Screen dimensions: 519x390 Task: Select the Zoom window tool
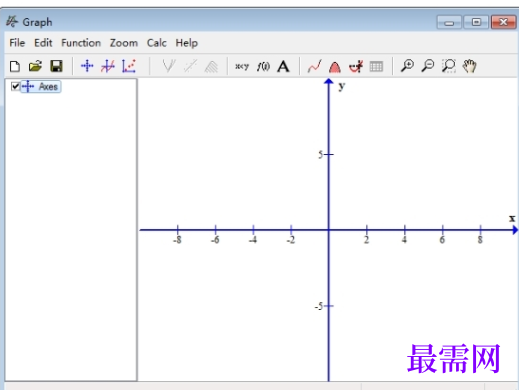tap(449, 66)
